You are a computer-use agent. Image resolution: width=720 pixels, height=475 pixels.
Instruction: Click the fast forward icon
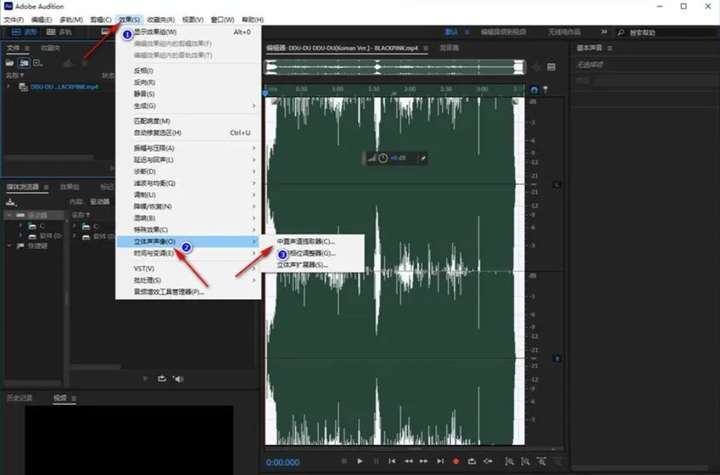coord(423,461)
